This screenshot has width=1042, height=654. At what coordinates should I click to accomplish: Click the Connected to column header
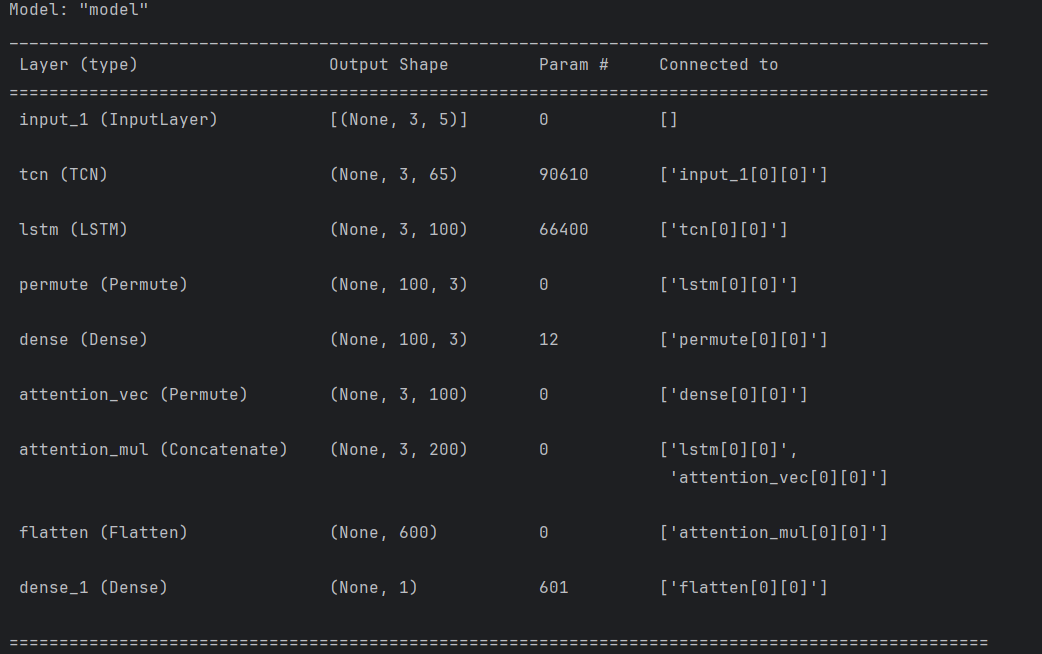point(718,64)
